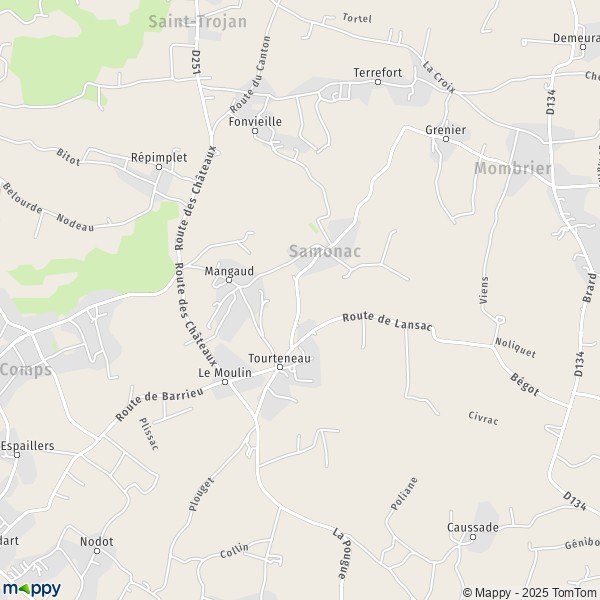Viewport: 600px width, 600px height.
Task: Select the Tourteneau place marker
Action: point(280,367)
